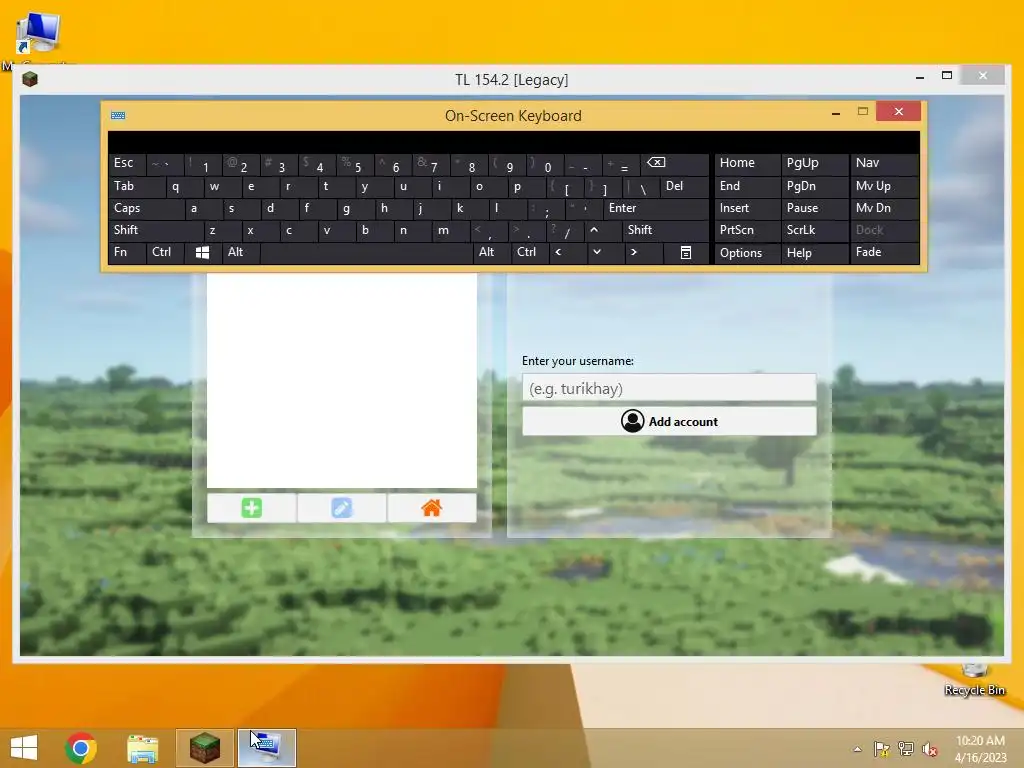The image size is (1024, 768).
Task: Click the Tab key on keyboard
Action: click(x=136, y=187)
